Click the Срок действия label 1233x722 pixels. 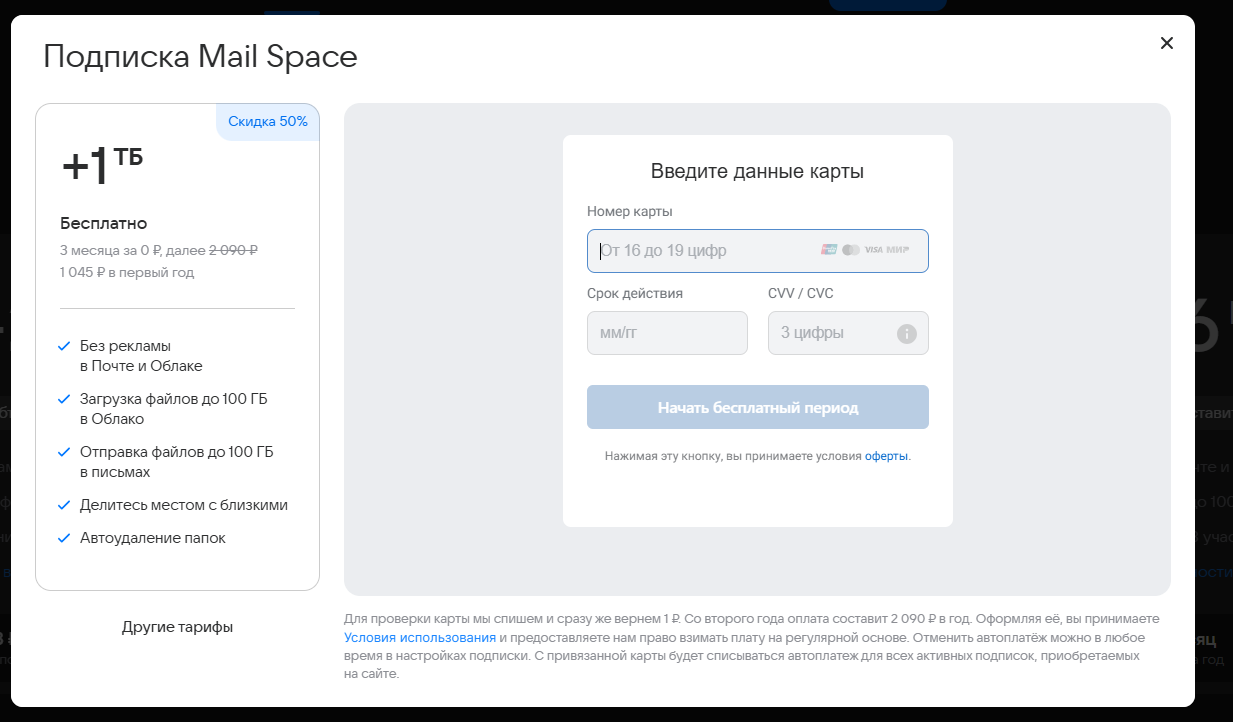(x=635, y=293)
